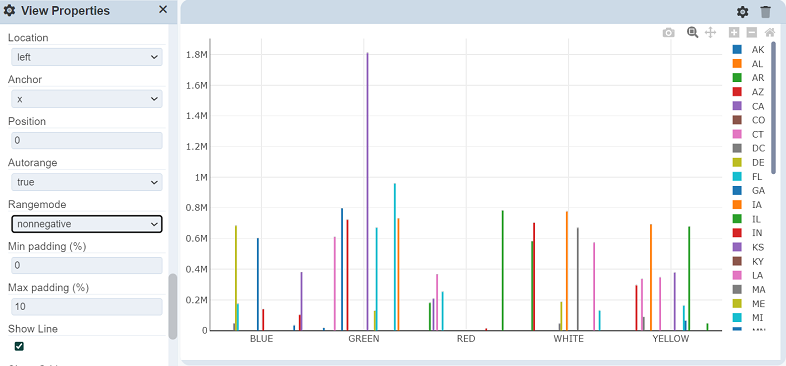The image size is (786, 366).
Task: Close the View Properties panel
Action: (x=163, y=10)
